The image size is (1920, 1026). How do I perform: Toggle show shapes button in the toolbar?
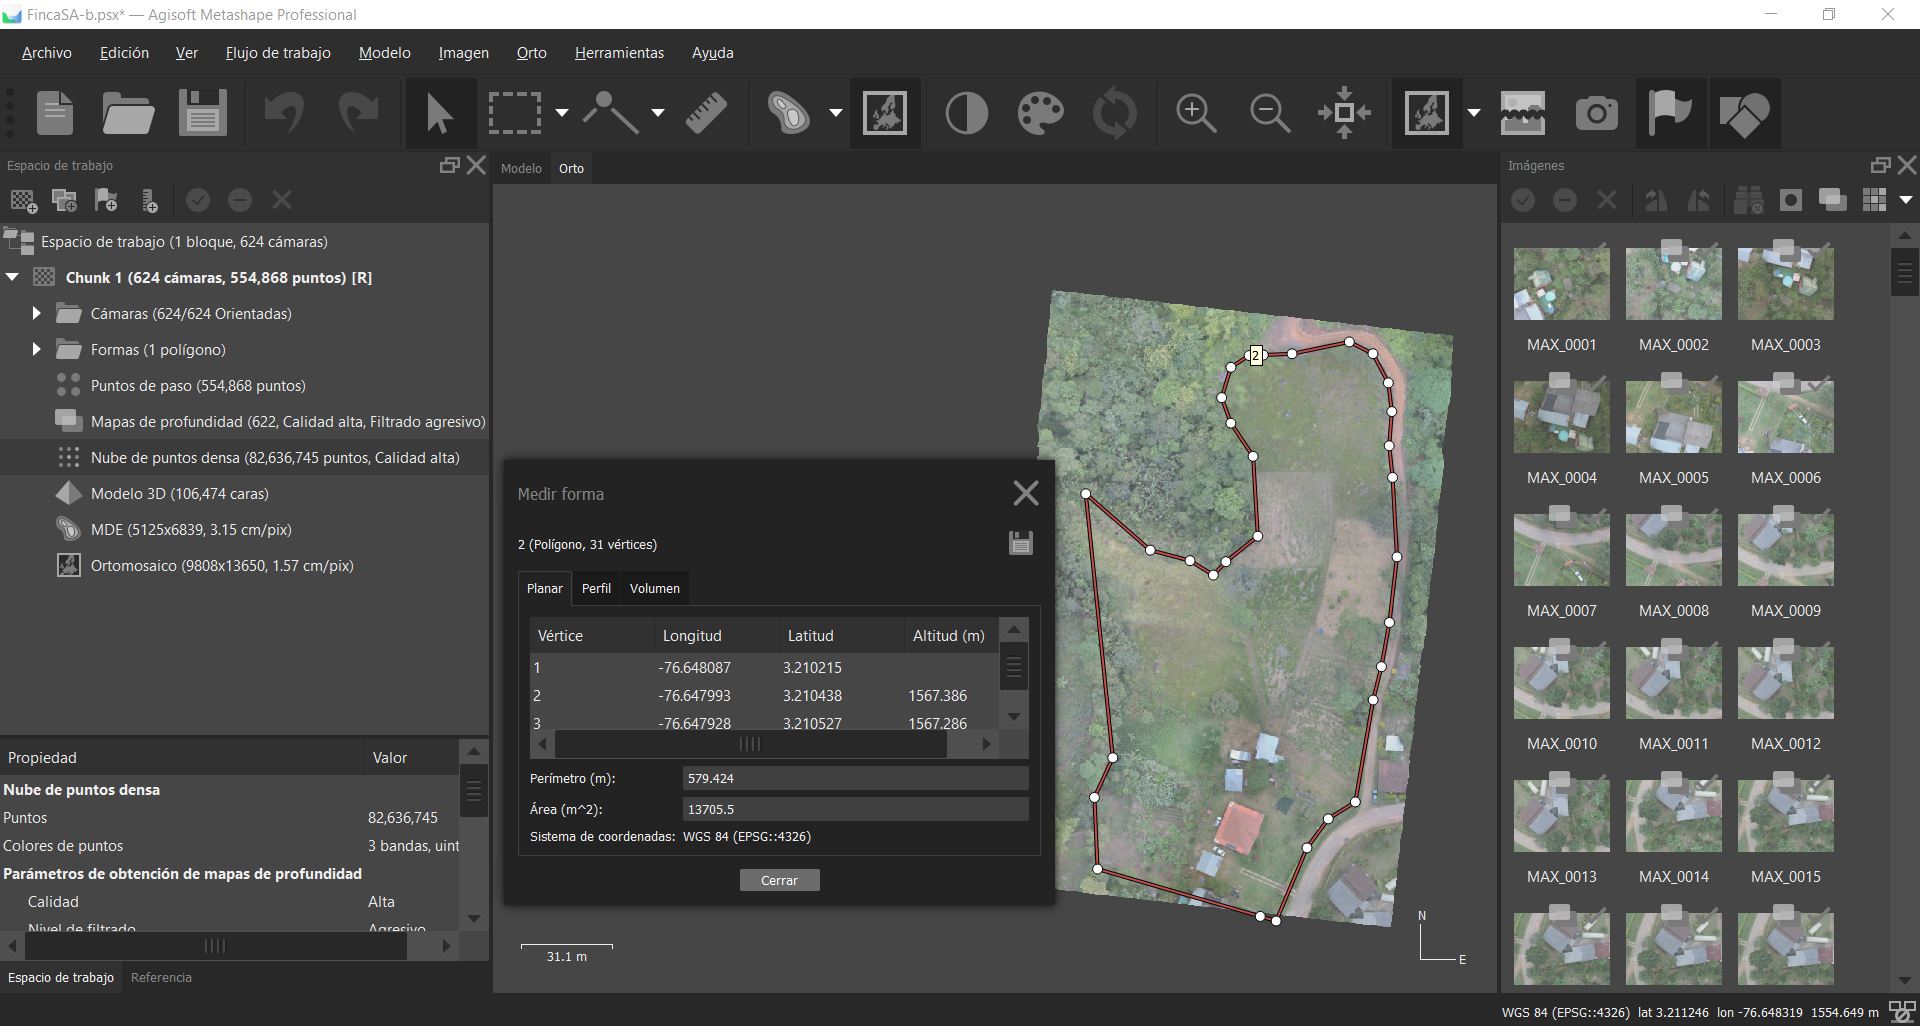click(x=1744, y=113)
